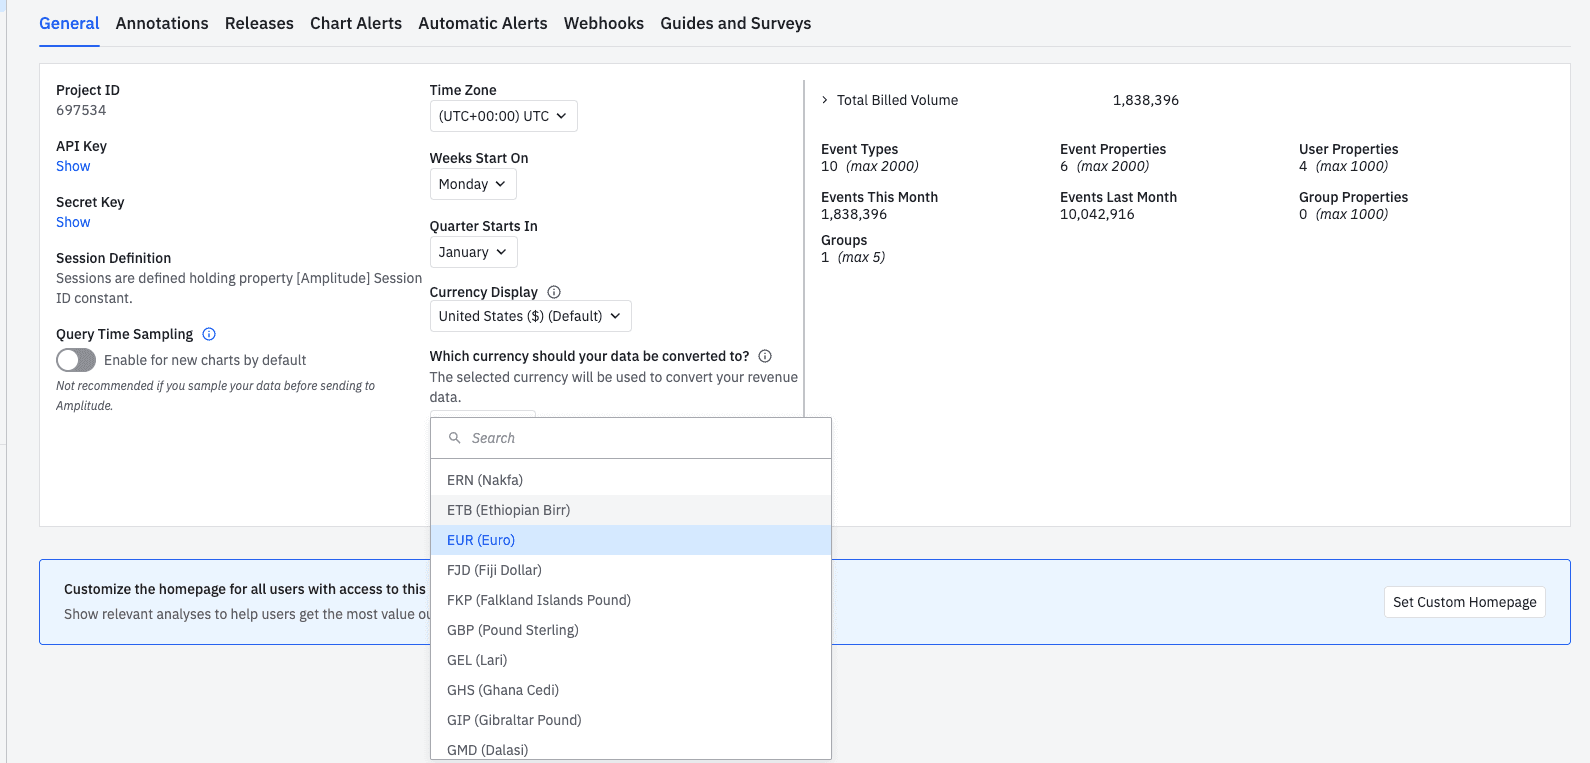Enable query time sampling toggle
This screenshot has height=763, width=1590.
coord(76,360)
